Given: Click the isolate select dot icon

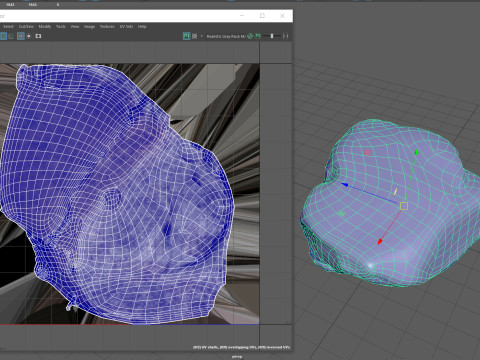Looking at the screenshot, I should (x=29, y=36).
